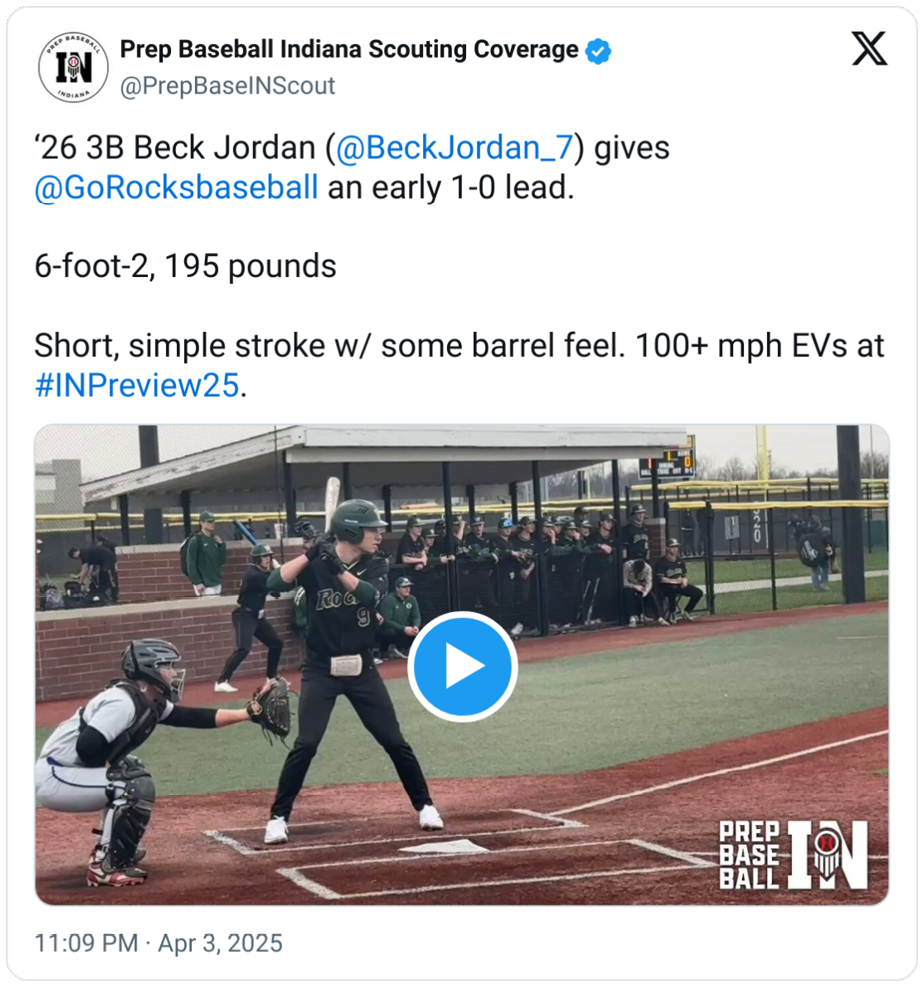924x987 pixels.
Task: Click the "'26 3B Beck Jordan" text
Action: coord(175,148)
